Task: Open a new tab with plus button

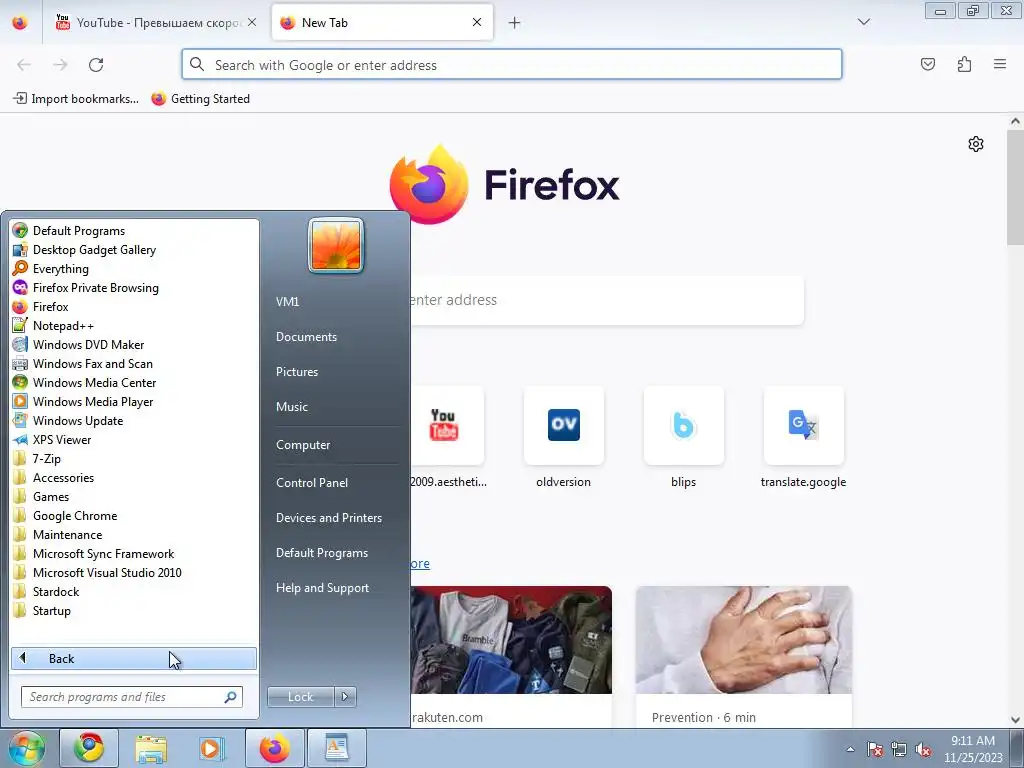Action: [515, 23]
